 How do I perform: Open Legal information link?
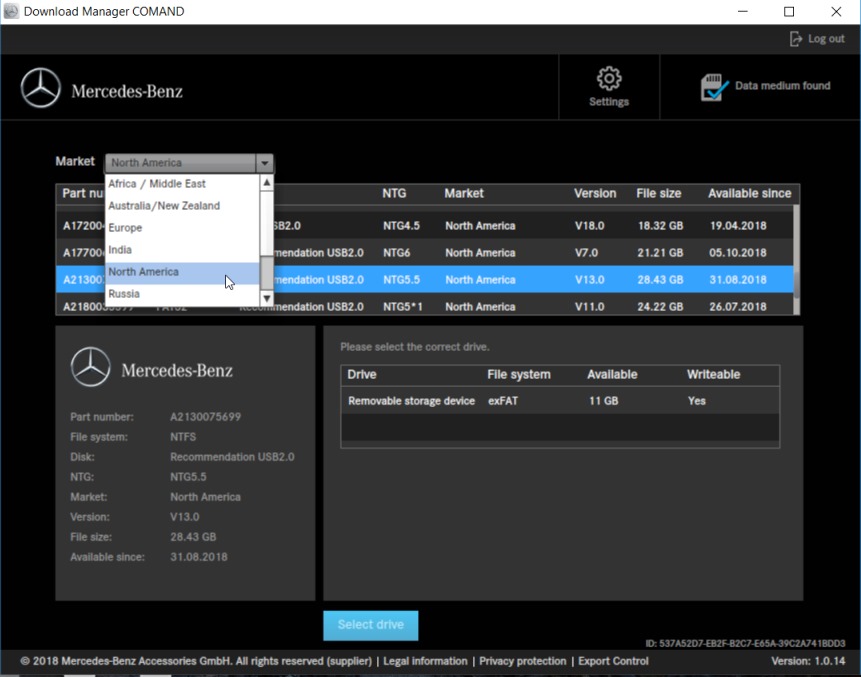425,661
